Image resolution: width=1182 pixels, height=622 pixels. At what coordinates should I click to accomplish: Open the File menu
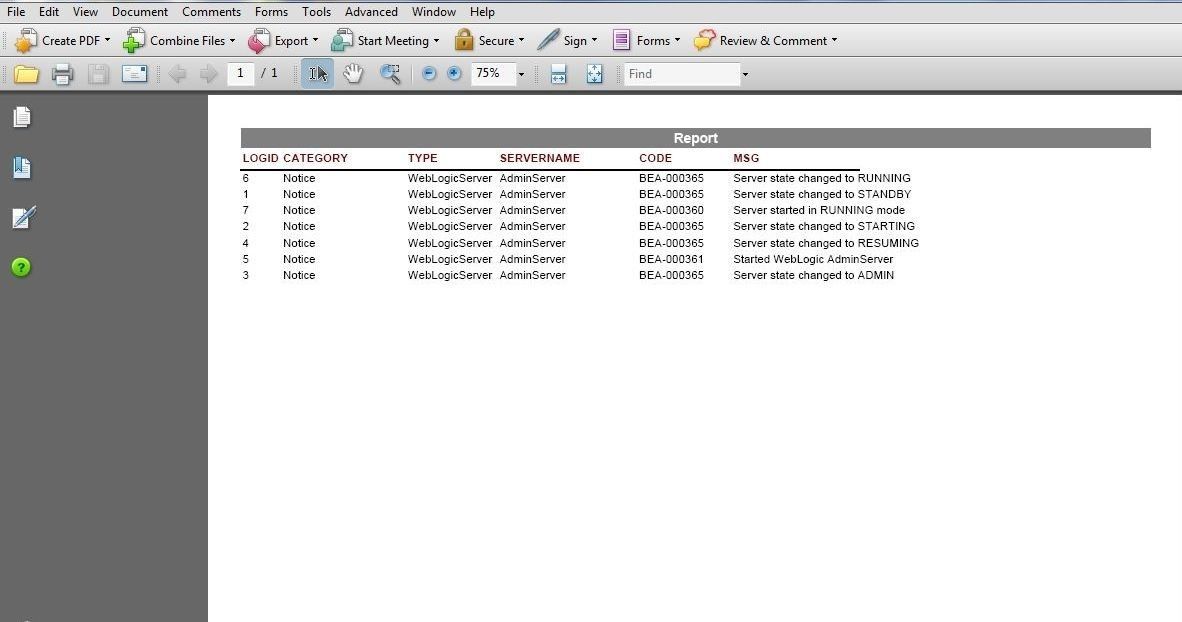(16, 12)
